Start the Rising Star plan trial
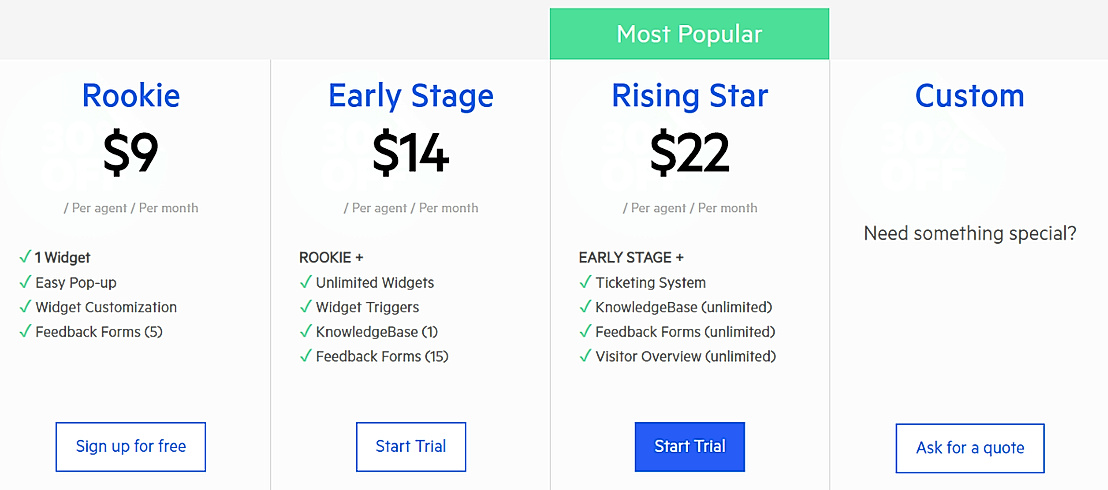Image resolution: width=1108 pixels, height=490 pixels. 690,447
